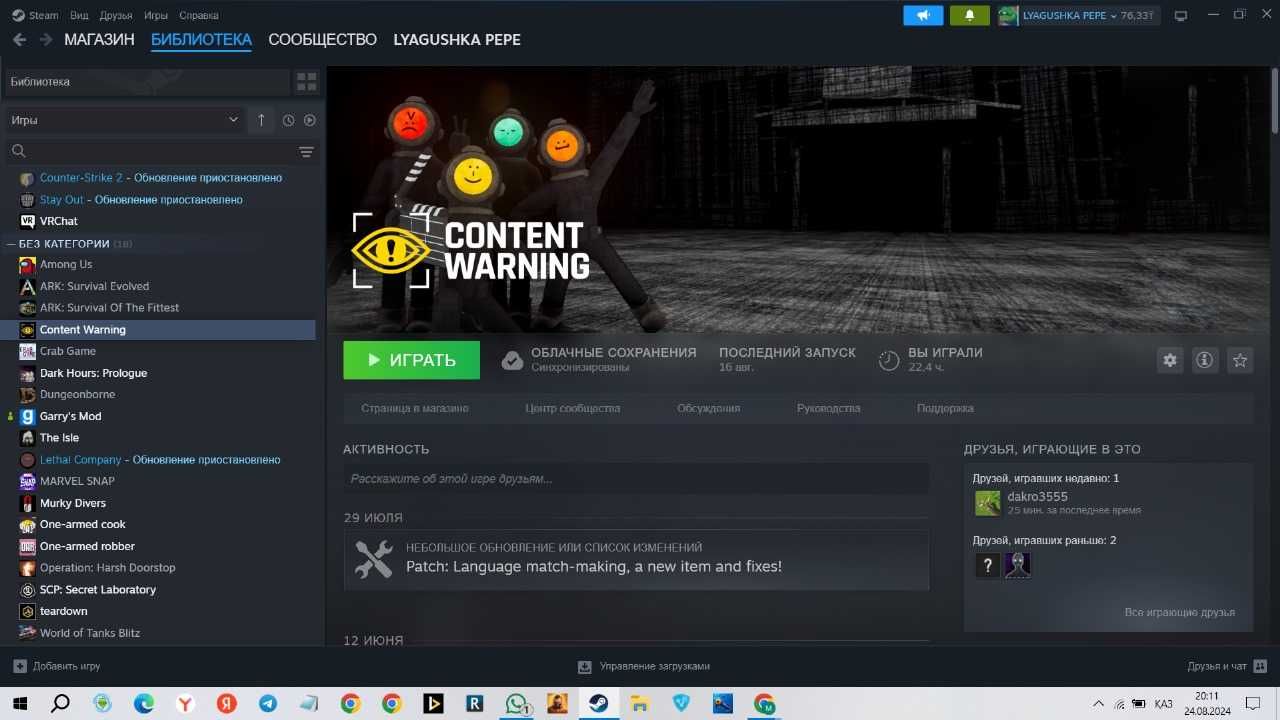The height and width of the screenshot is (720, 1280).
Task: Open the announcements megaphone button
Action: [x=923, y=15]
